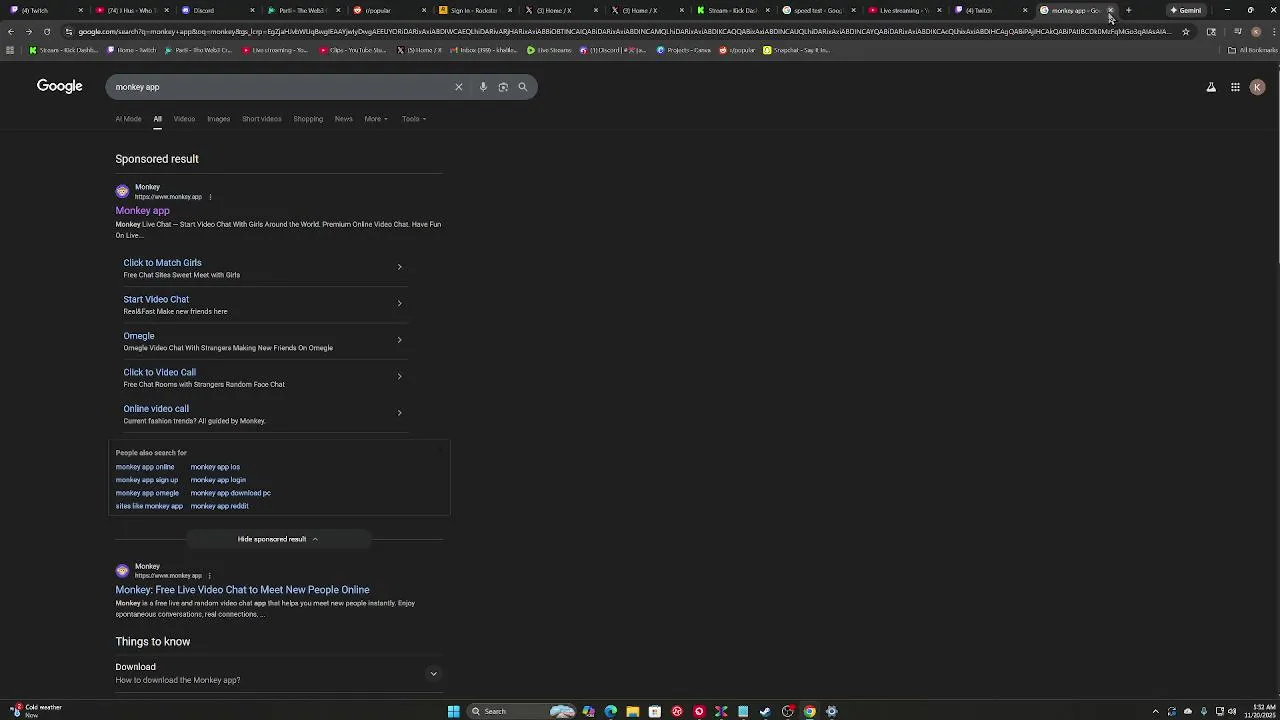Select the Images search tab
The height and width of the screenshot is (720, 1280).
click(x=218, y=119)
